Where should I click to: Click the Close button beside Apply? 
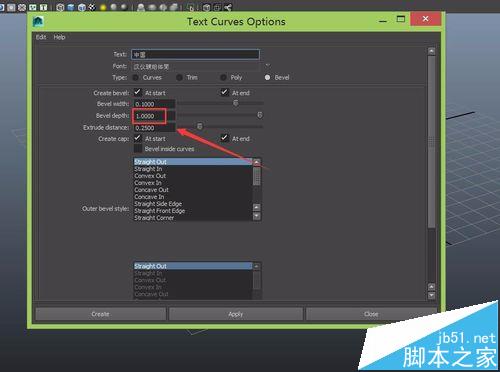point(371,314)
